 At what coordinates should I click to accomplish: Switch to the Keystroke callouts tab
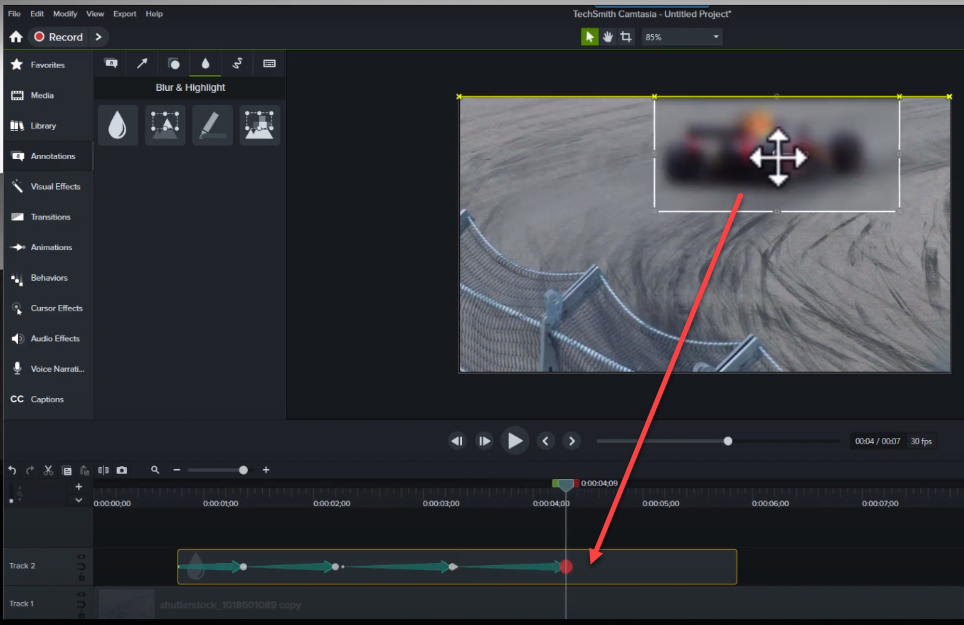pos(269,63)
